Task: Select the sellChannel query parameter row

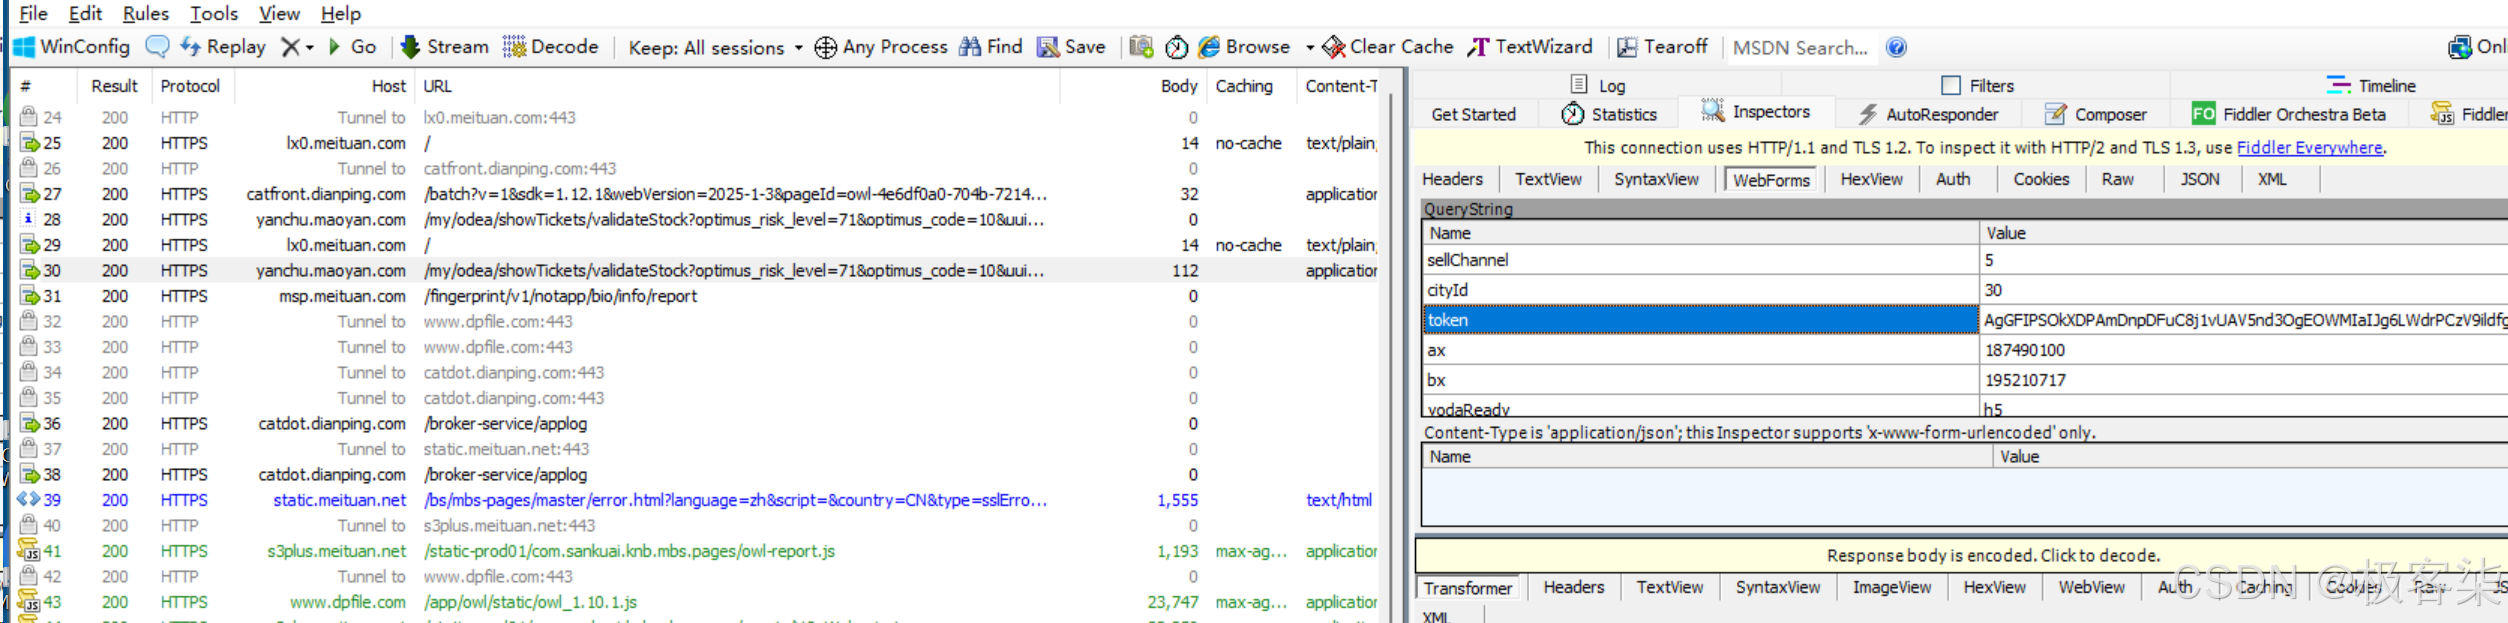Action: (1964, 260)
